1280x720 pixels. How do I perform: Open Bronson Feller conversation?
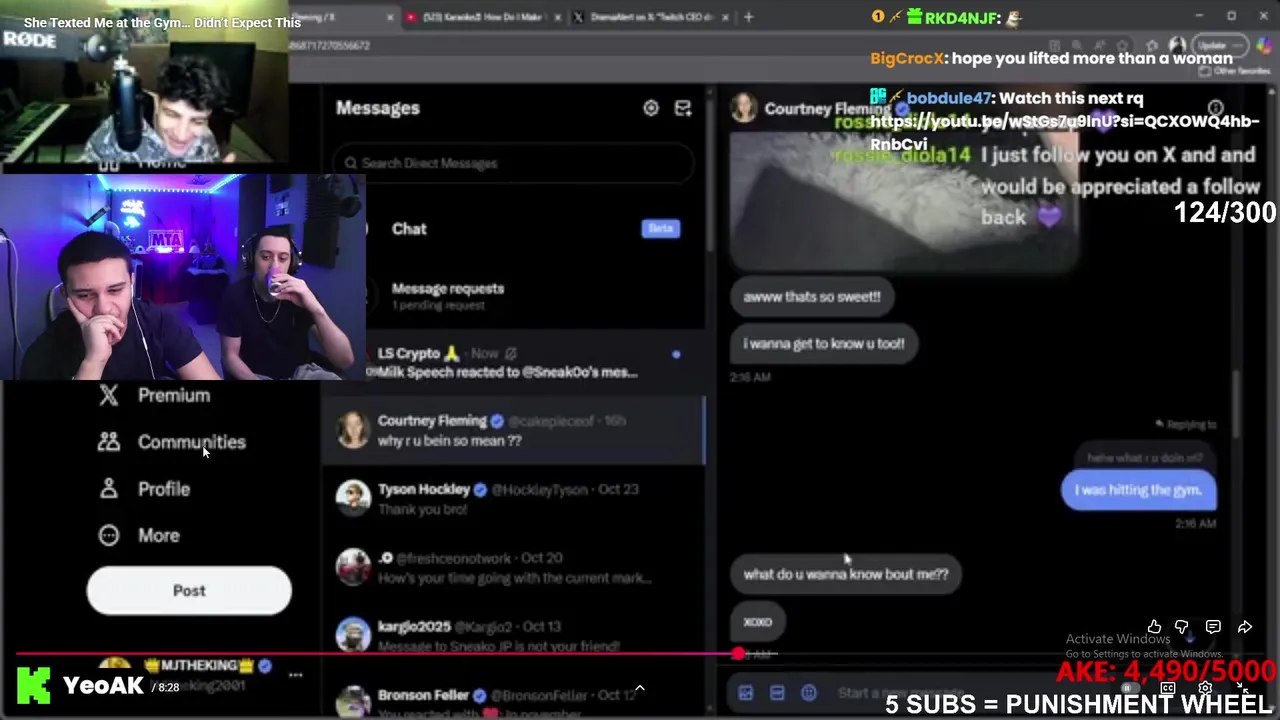(513, 698)
